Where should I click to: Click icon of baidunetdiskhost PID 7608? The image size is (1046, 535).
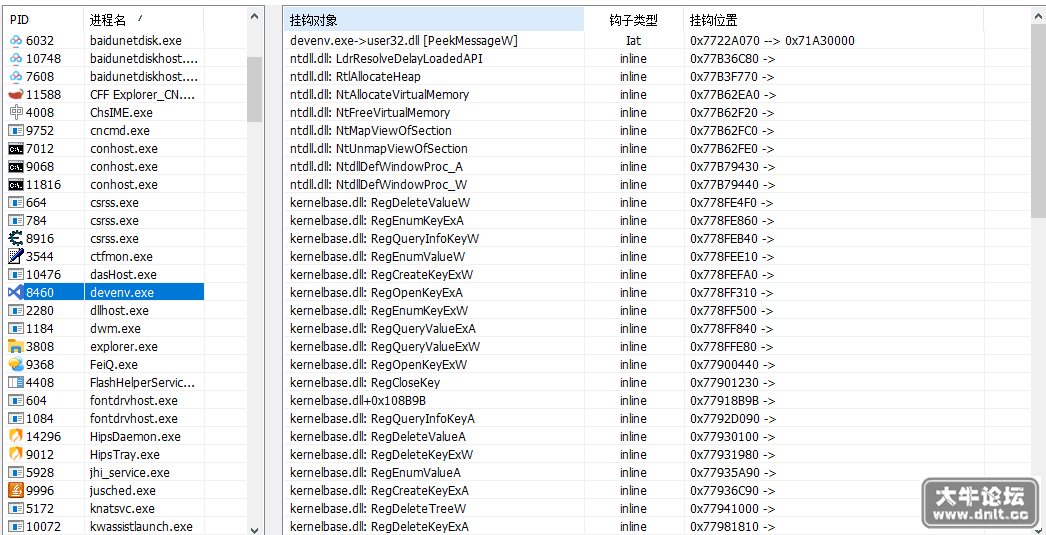[x=17, y=77]
